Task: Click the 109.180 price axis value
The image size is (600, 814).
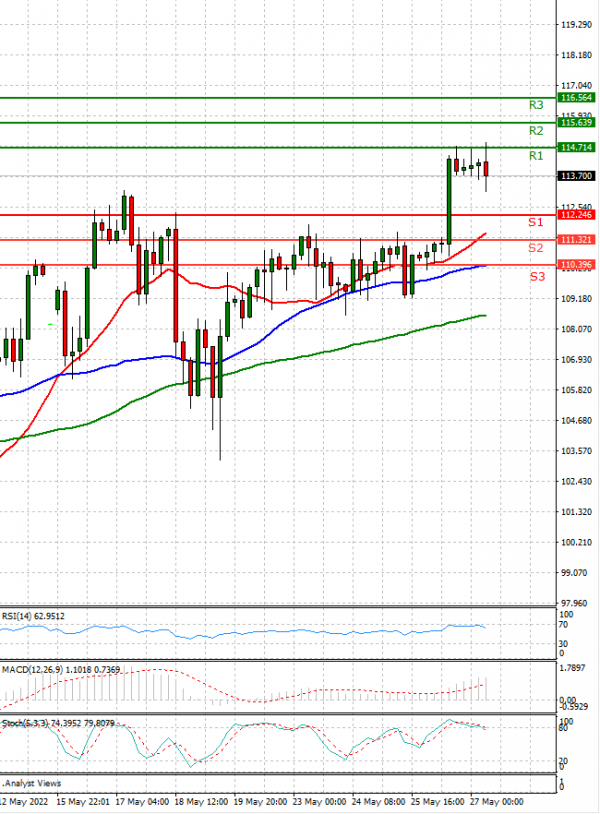Action: point(576,299)
